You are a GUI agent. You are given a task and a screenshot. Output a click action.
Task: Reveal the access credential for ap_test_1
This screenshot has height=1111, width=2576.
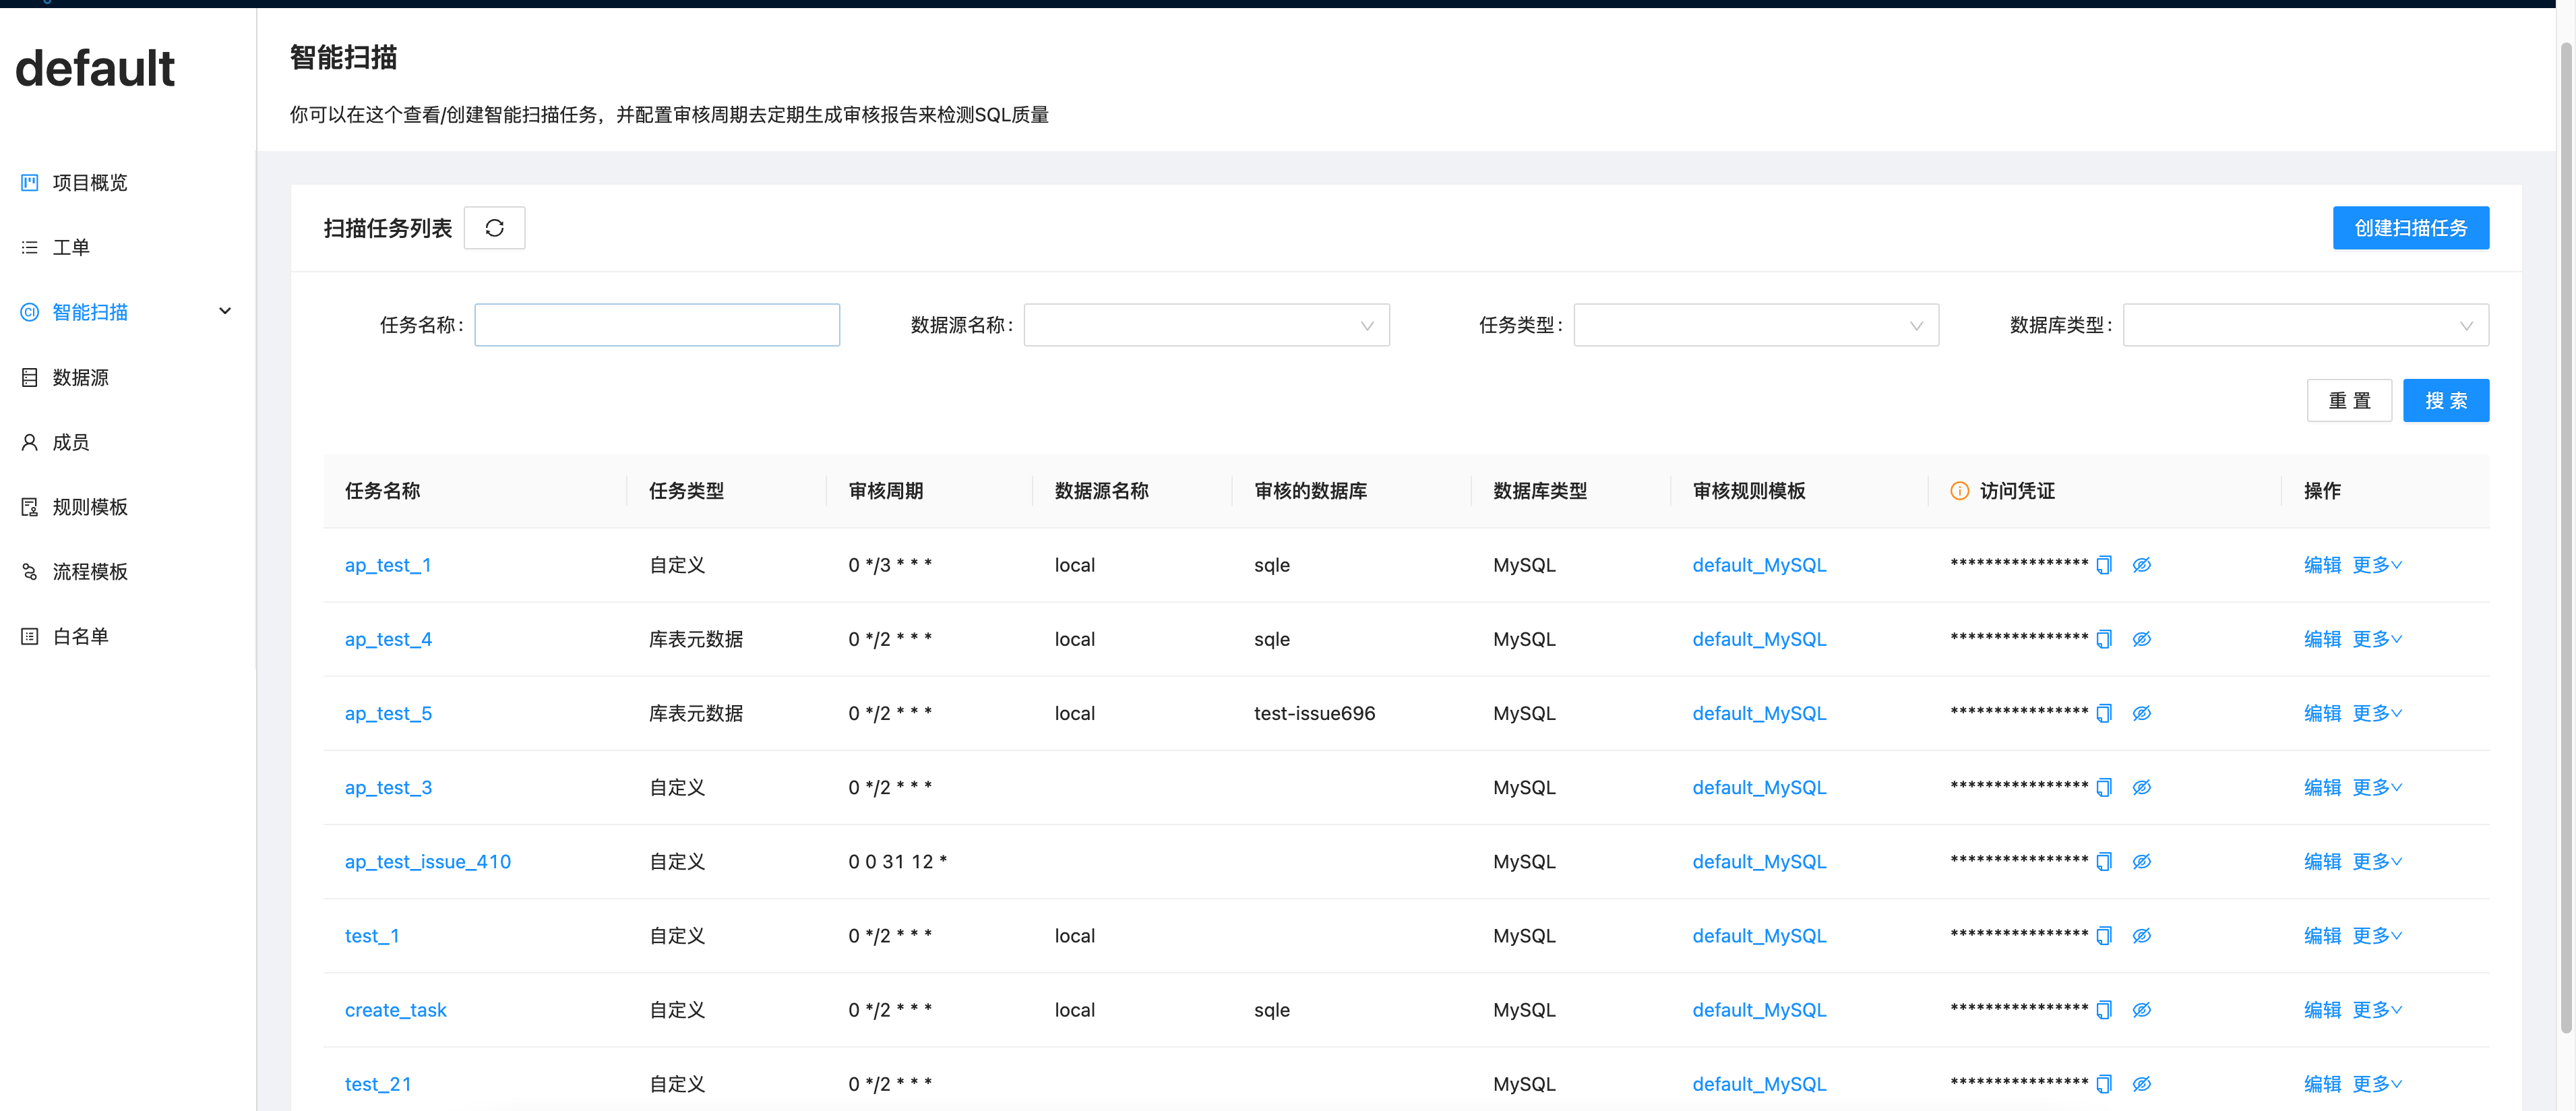tap(2142, 564)
